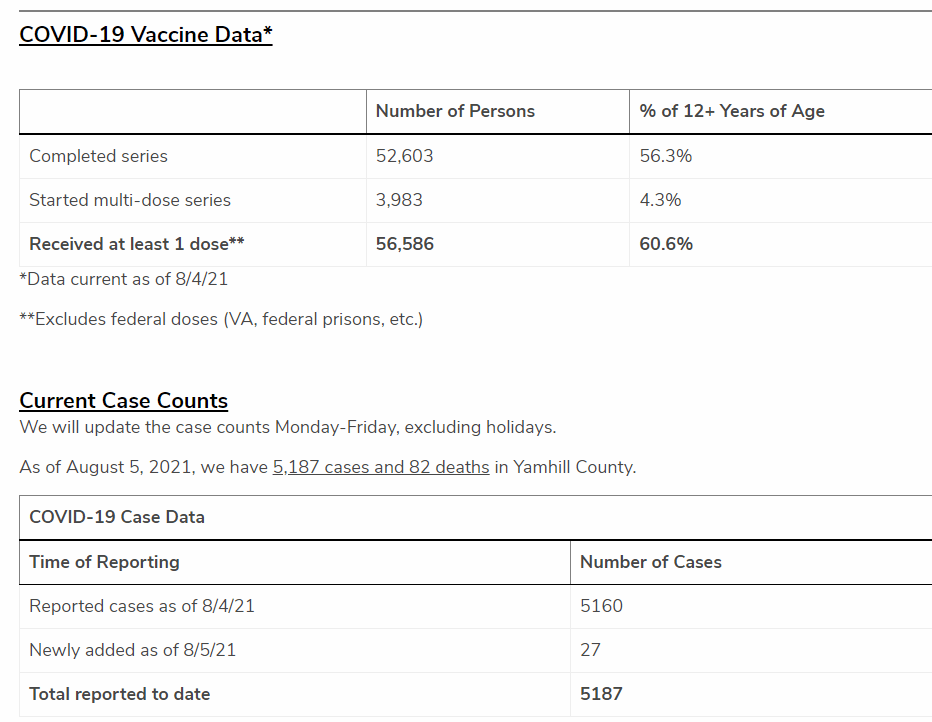This screenshot has width=932, height=722.
Task: Select the Number of Persons column header
Action: [455, 112]
